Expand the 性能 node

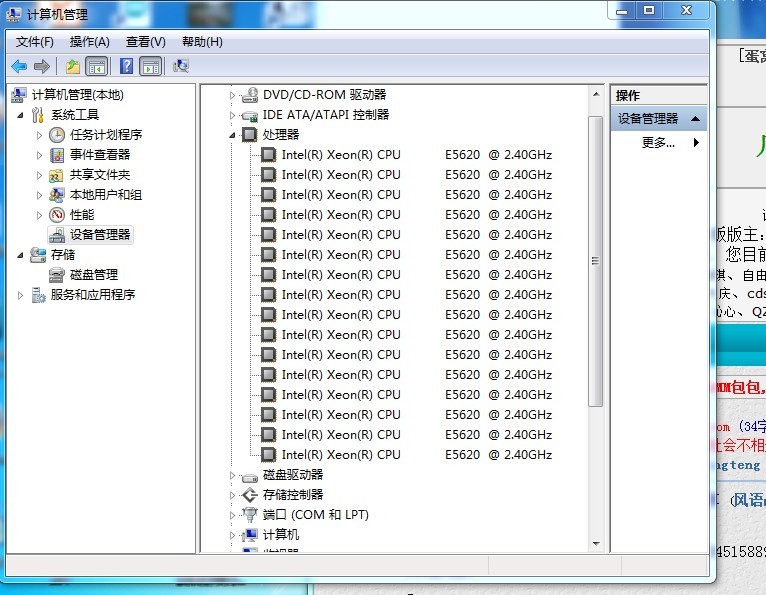click(39, 215)
